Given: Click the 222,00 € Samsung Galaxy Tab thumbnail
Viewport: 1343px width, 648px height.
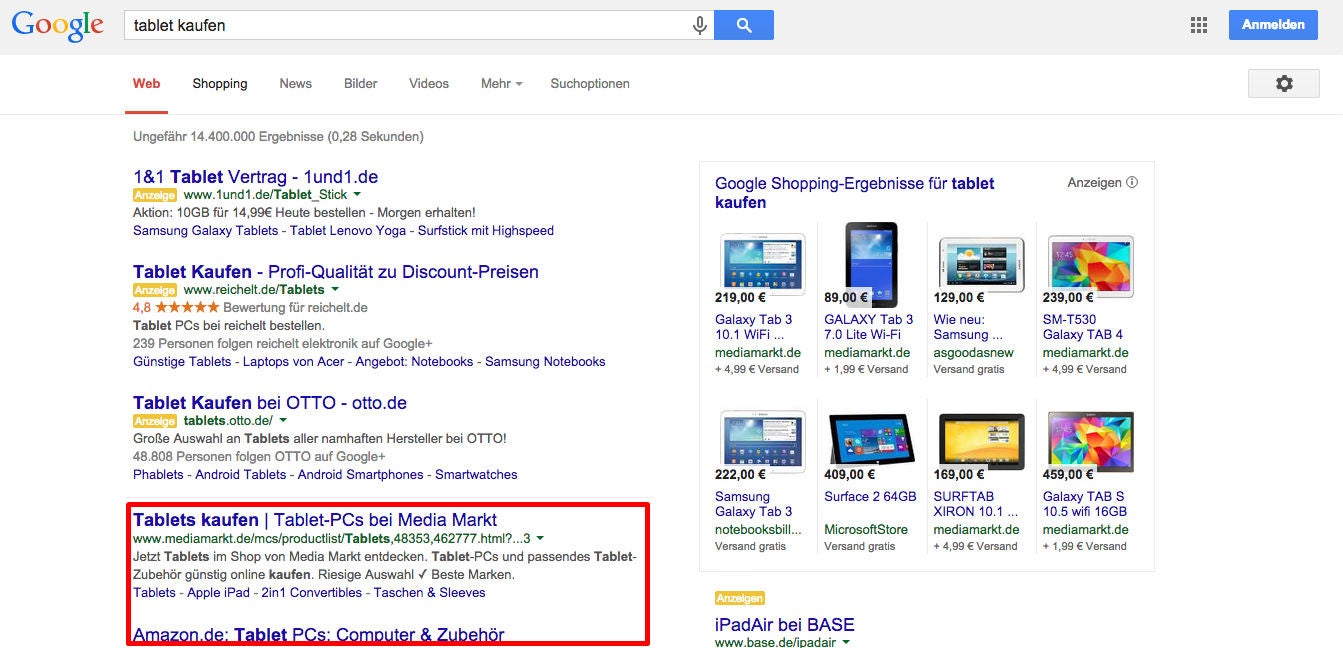Looking at the screenshot, I should [762, 439].
